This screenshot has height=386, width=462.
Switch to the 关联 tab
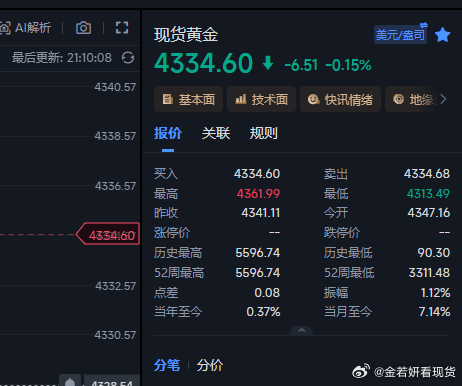[x=216, y=133]
